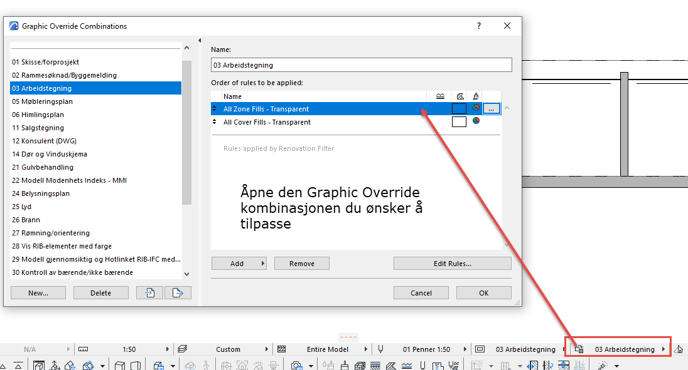The width and height of the screenshot is (688, 370).
Task: Open the Custom layer combination popup
Action: 266,349
